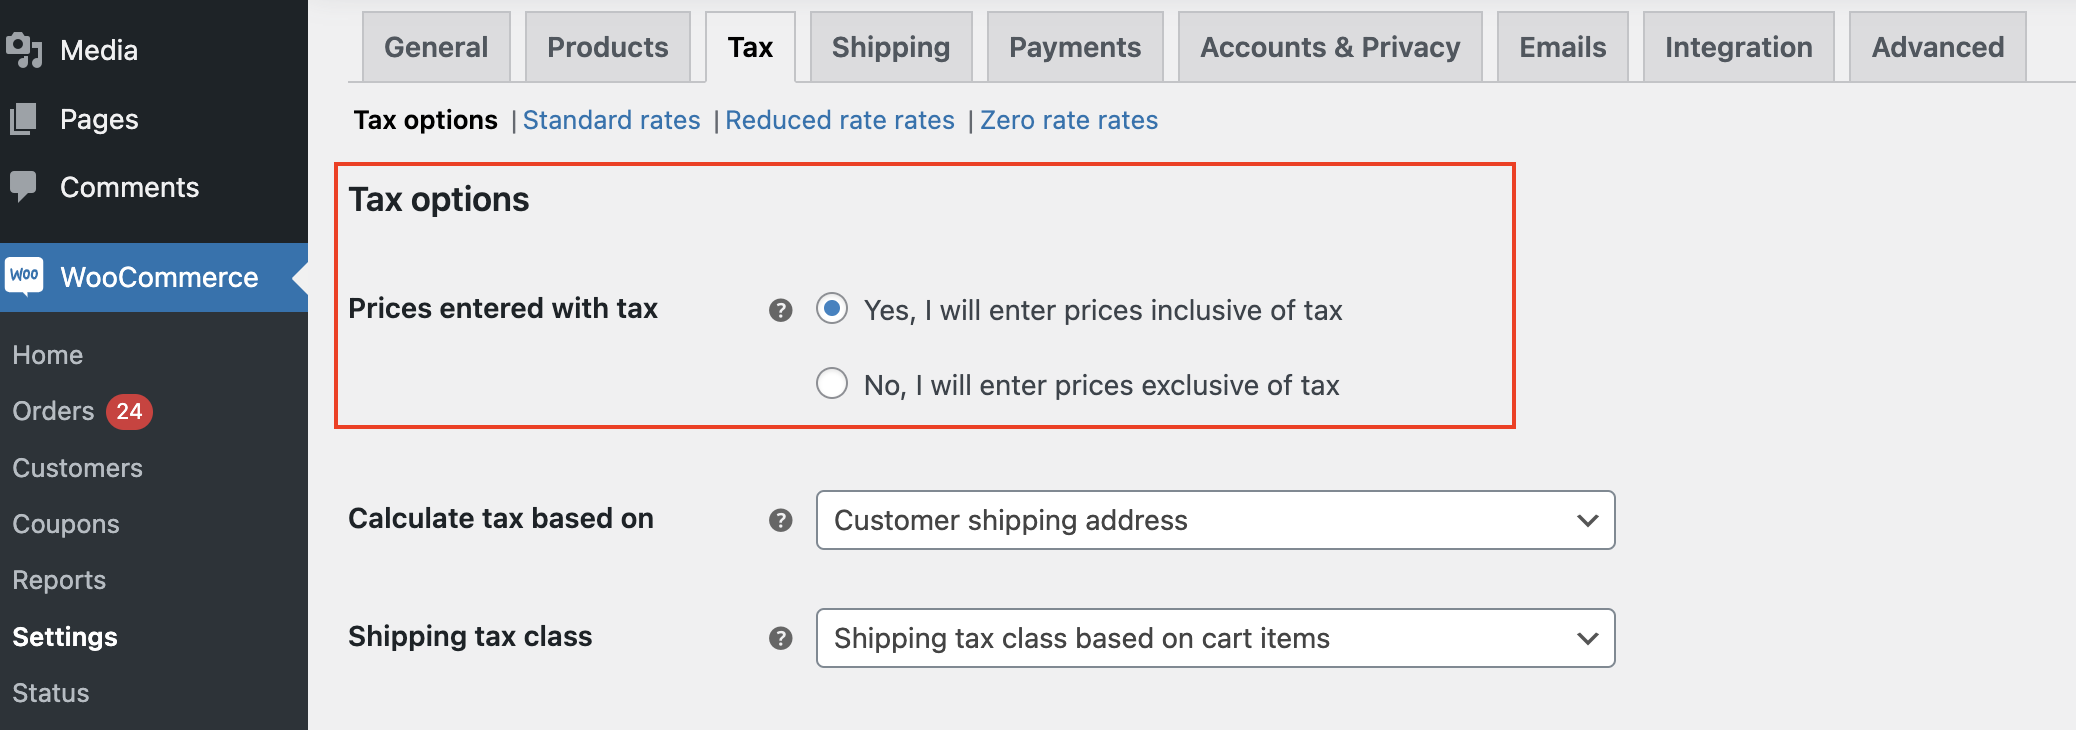Switch to the Shipping settings tab

[891, 47]
